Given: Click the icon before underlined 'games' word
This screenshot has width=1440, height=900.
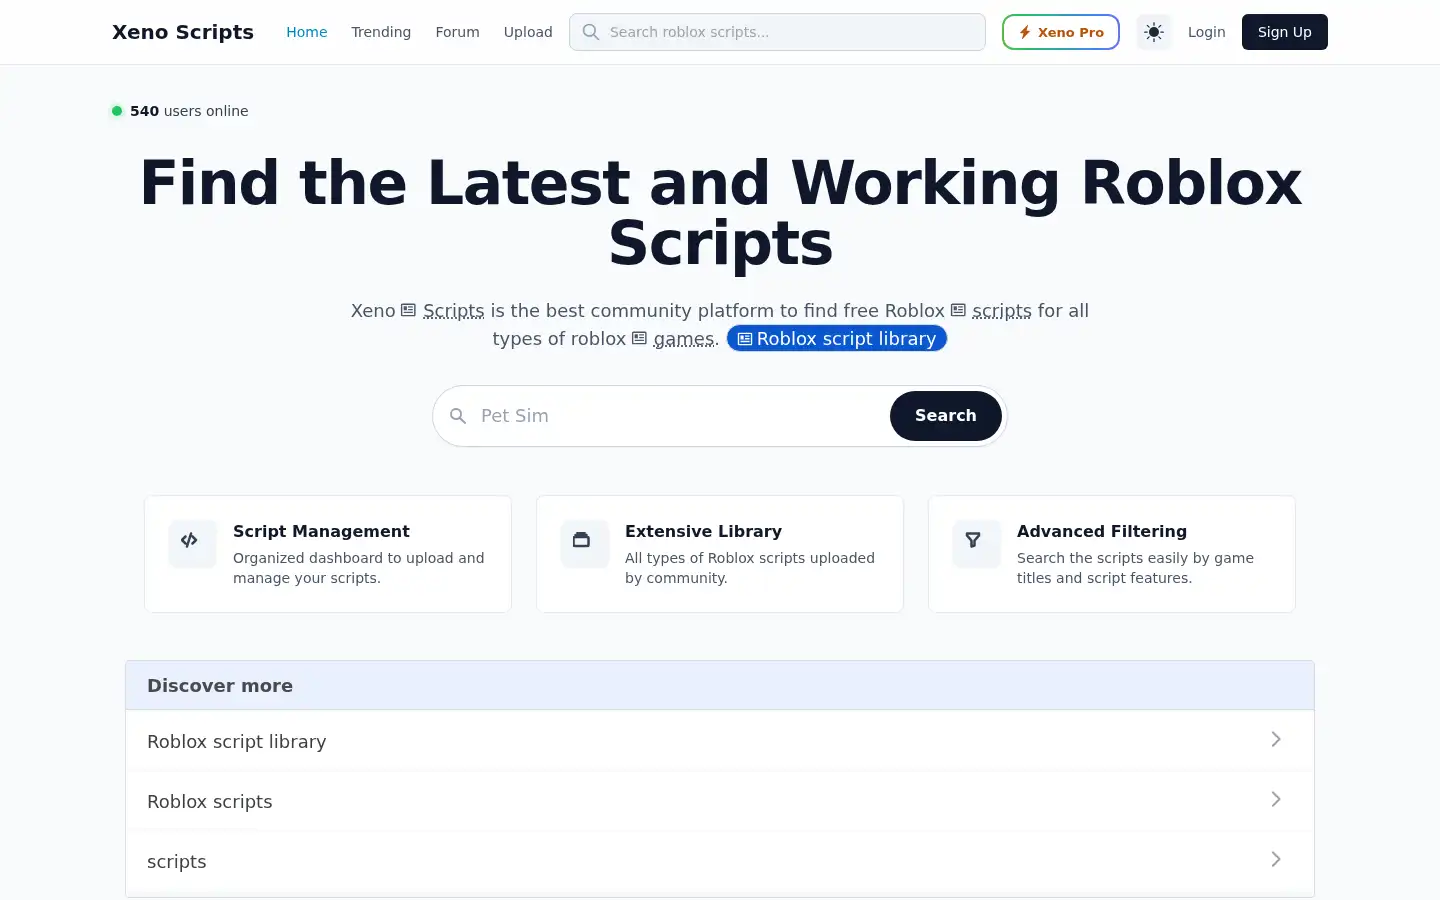Looking at the screenshot, I should click(x=640, y=338).
